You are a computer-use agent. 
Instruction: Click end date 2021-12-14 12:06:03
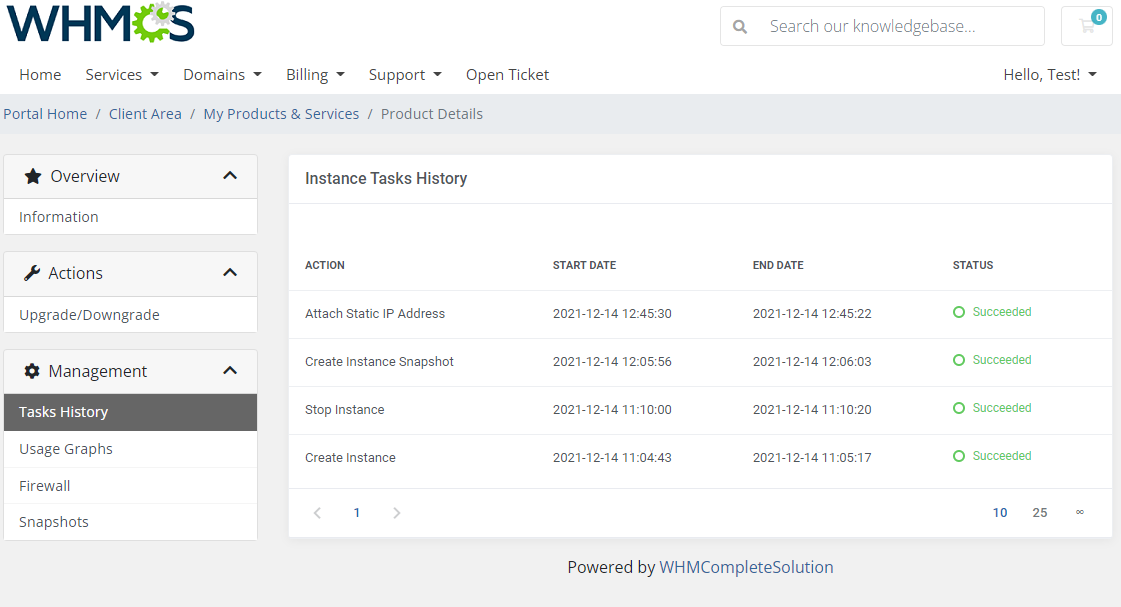pyautogui.click(x=812, y=361)
